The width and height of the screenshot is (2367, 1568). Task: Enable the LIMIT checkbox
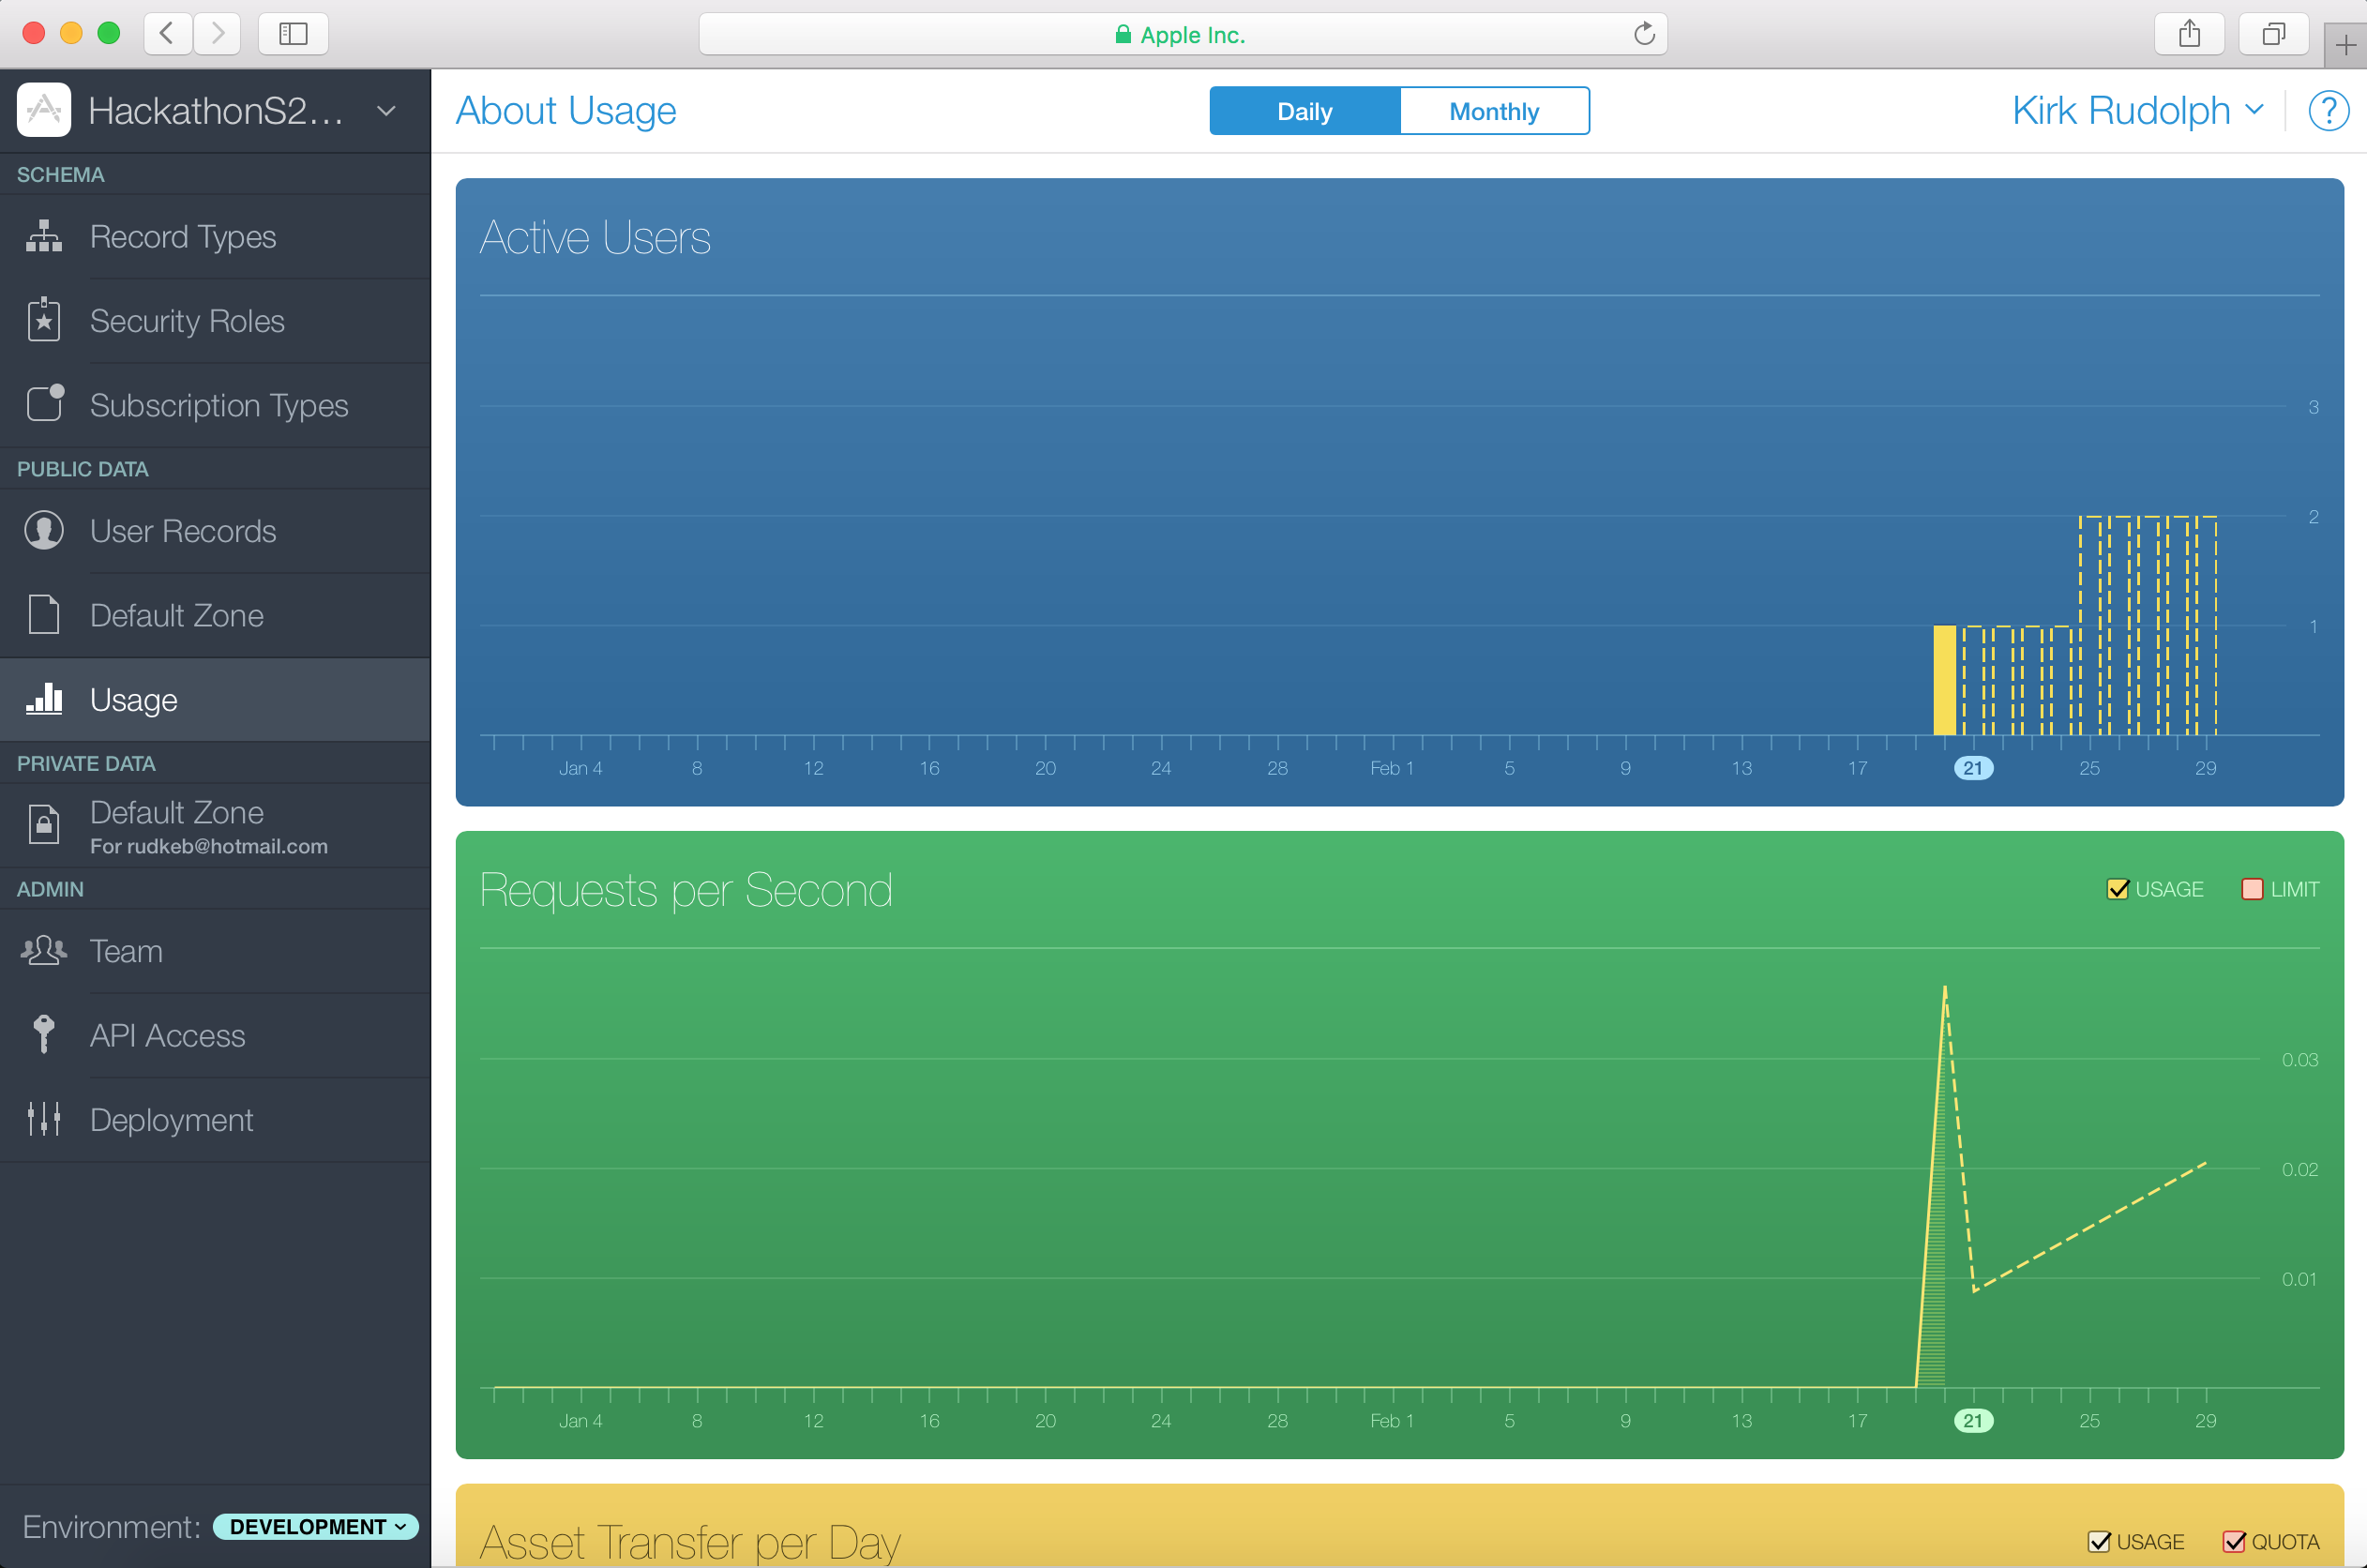point(2252,889)
